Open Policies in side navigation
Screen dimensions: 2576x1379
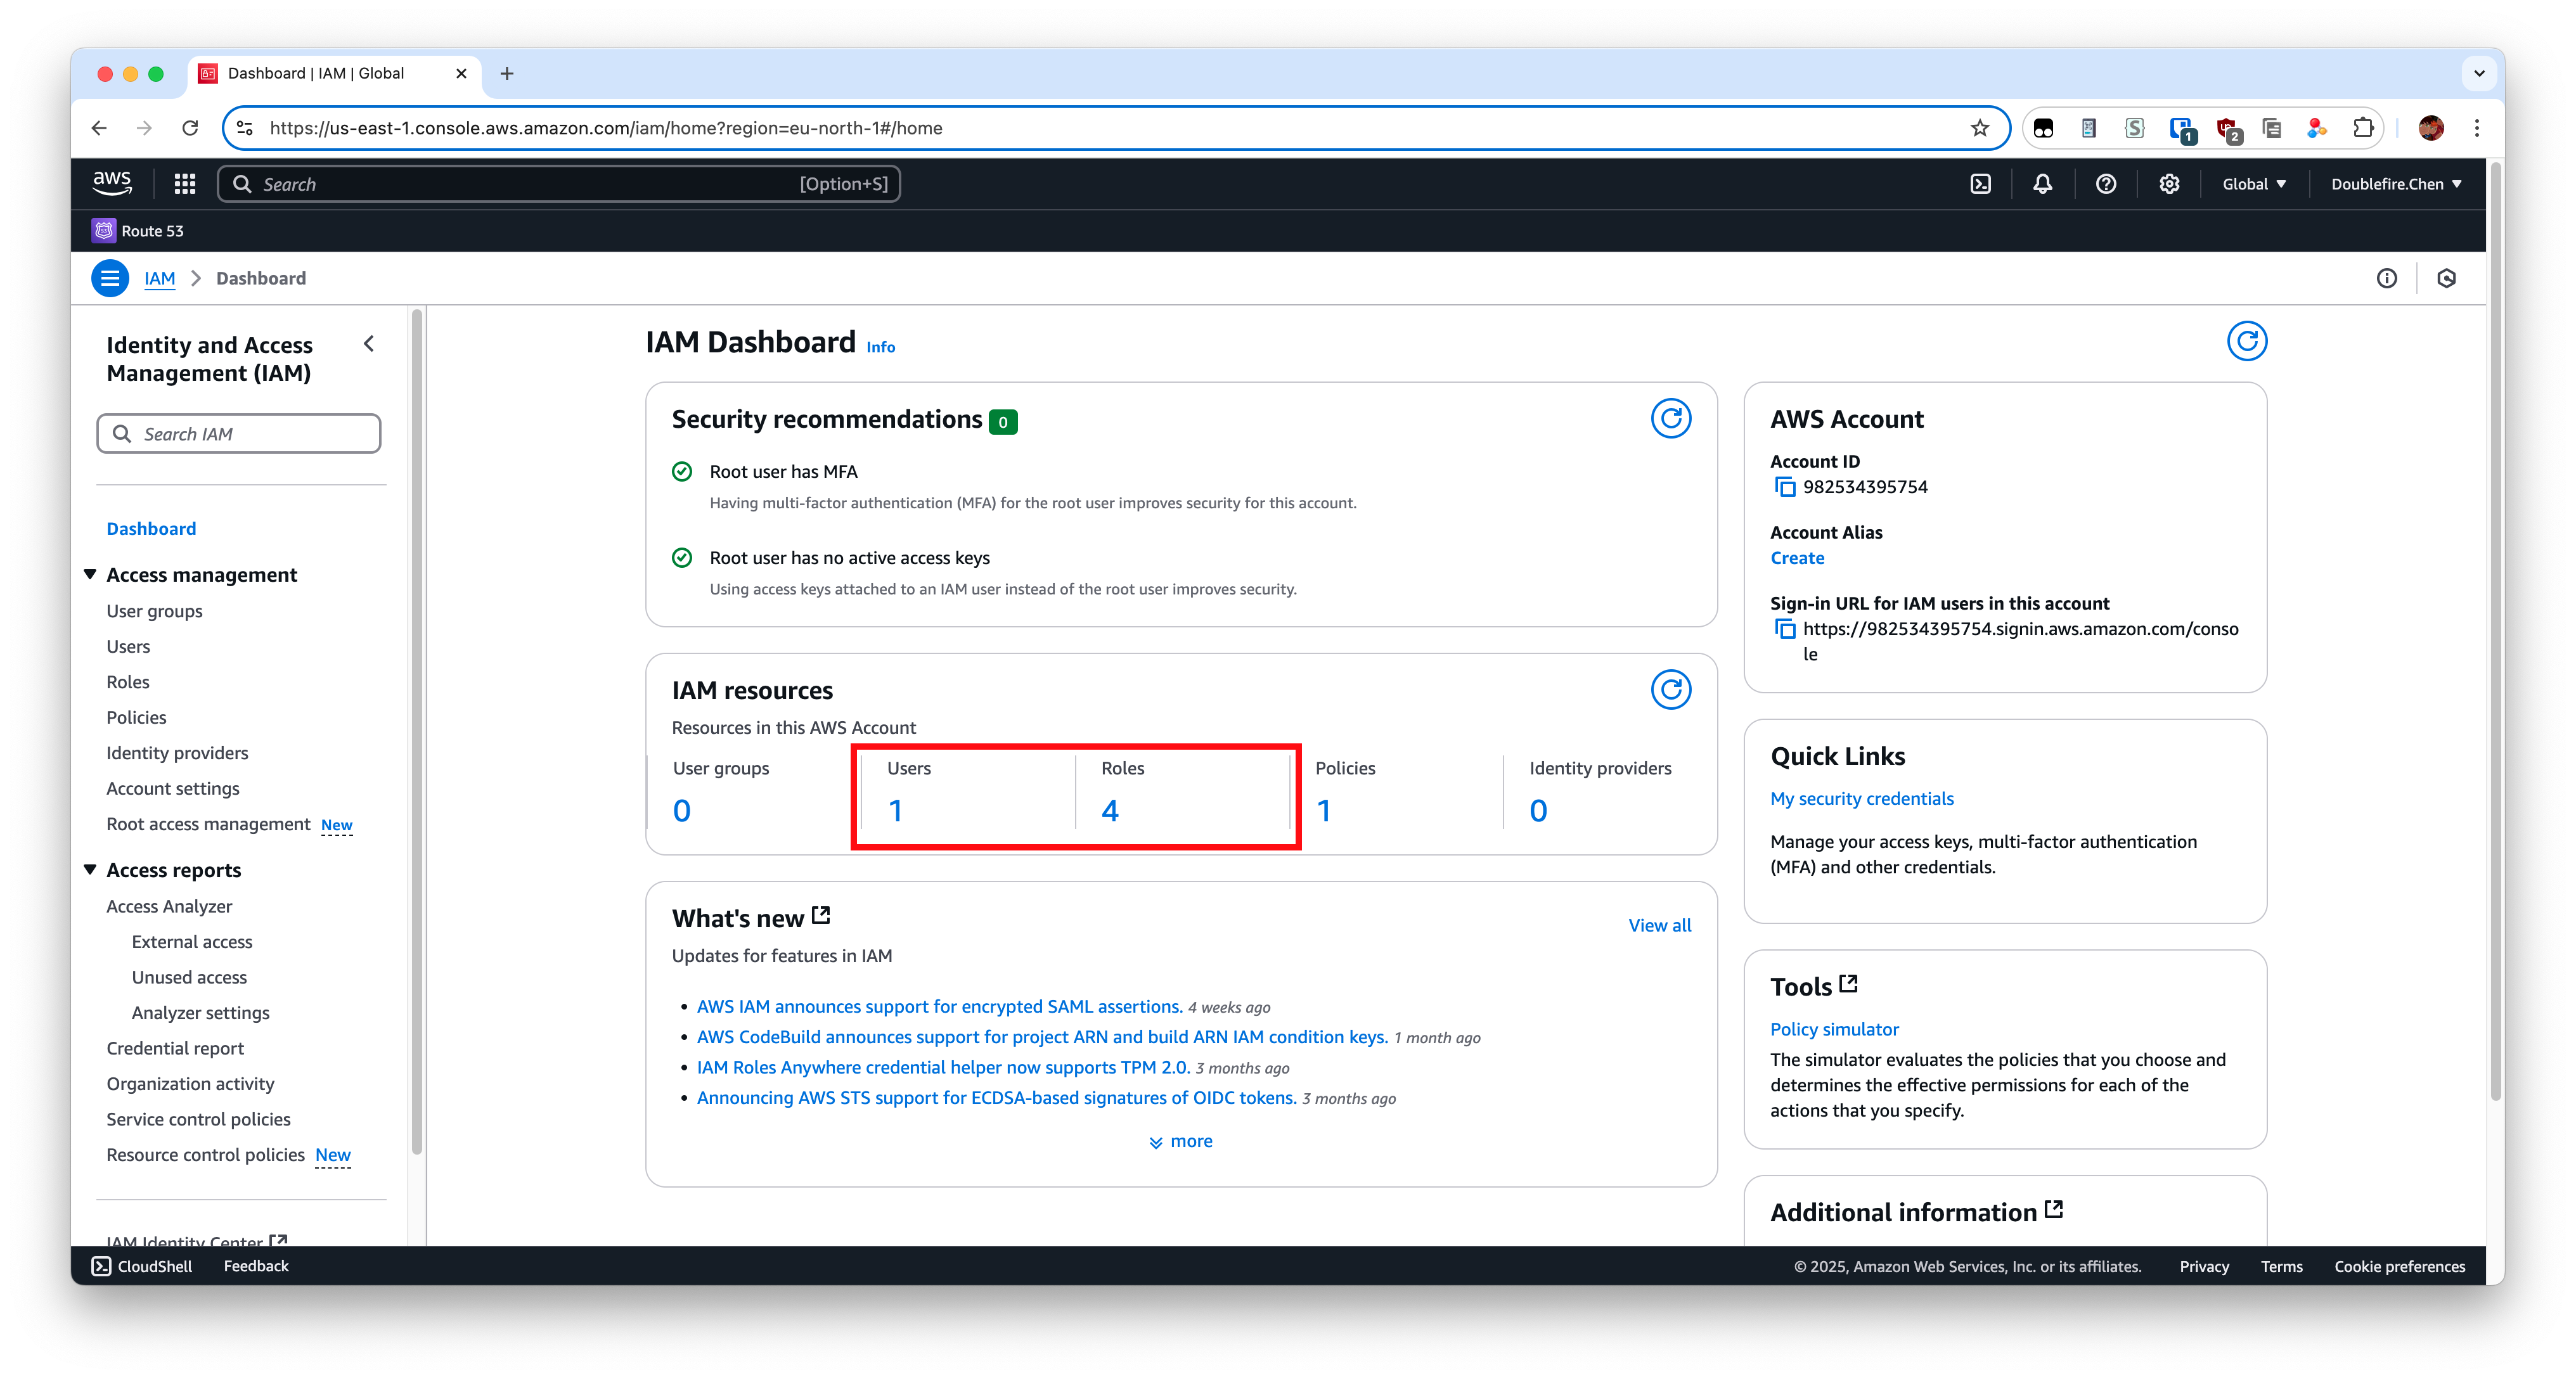136,717
